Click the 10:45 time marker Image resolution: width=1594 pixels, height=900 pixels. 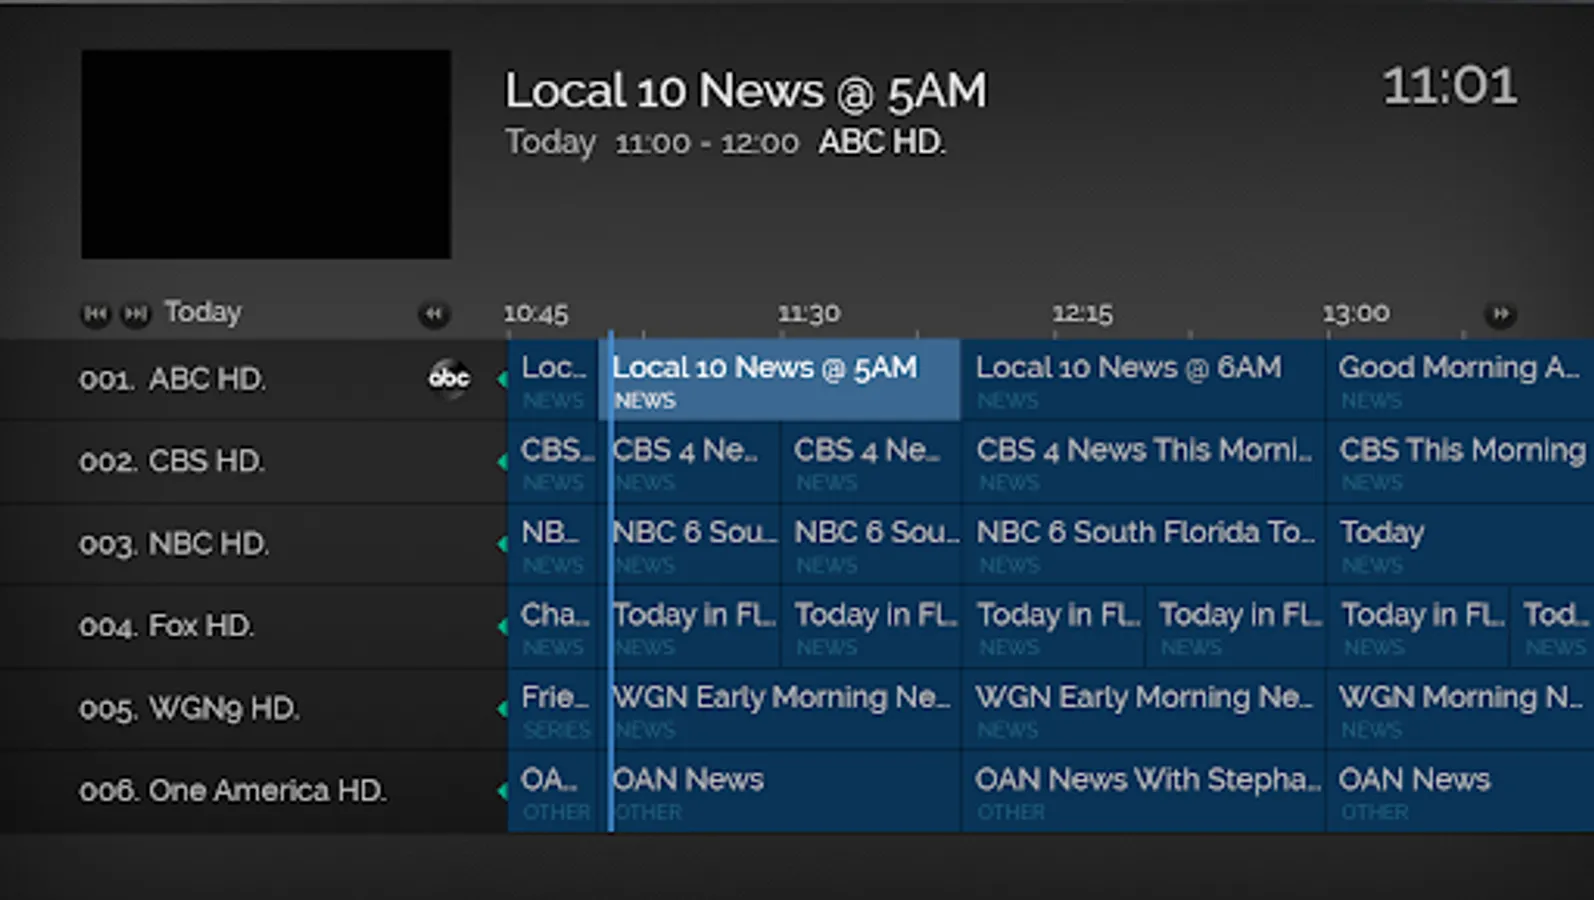(536, 314)
